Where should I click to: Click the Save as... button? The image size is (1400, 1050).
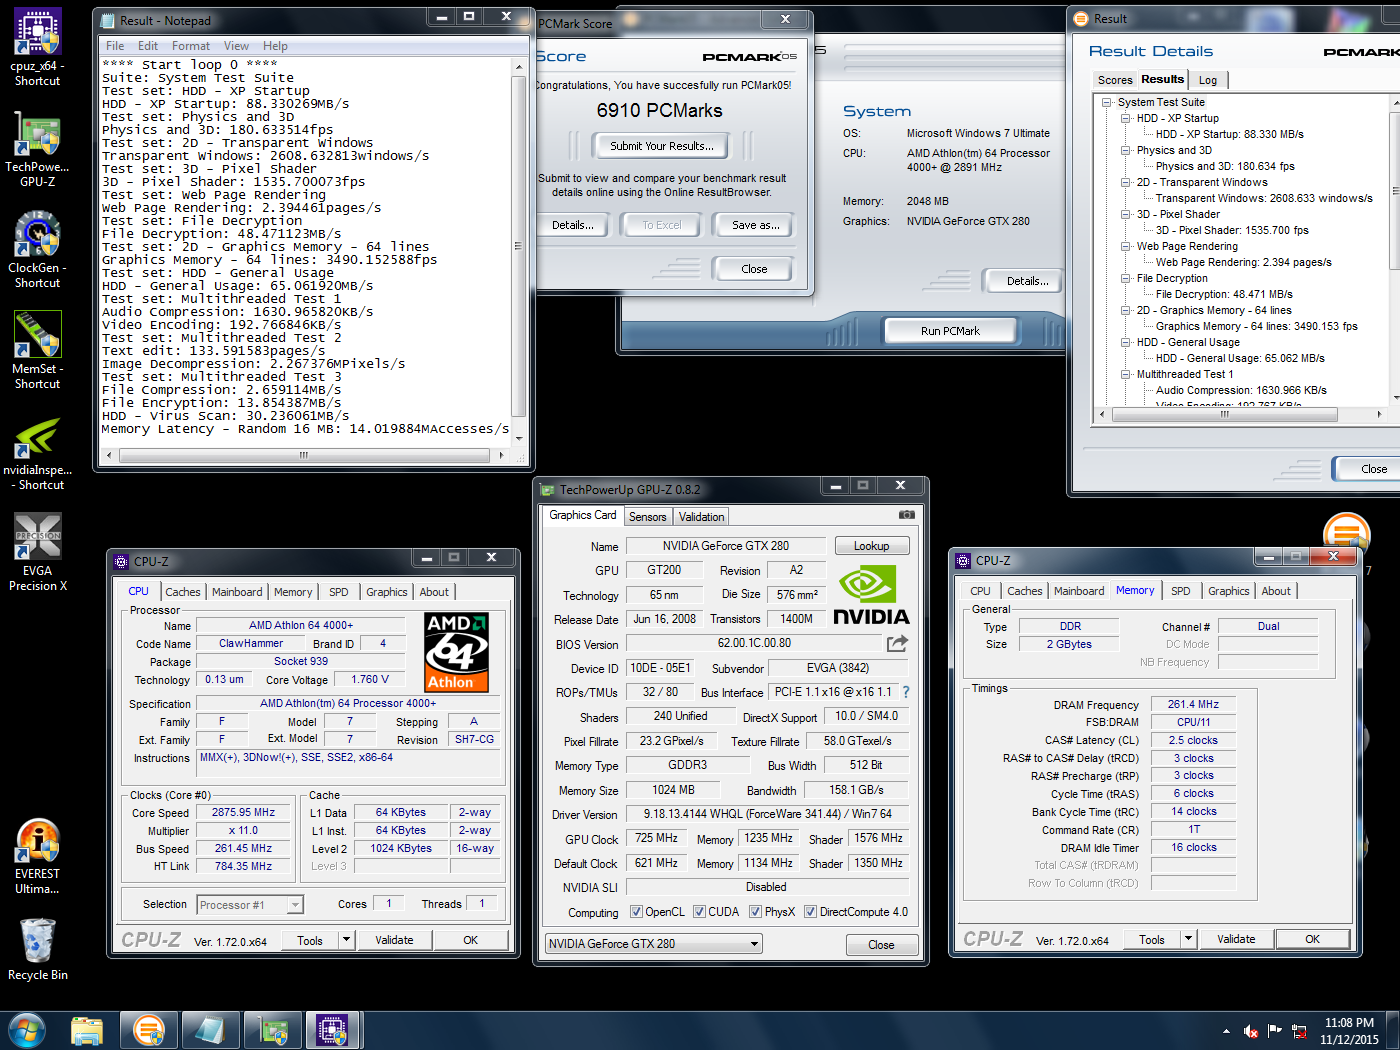tap(756, 225)
